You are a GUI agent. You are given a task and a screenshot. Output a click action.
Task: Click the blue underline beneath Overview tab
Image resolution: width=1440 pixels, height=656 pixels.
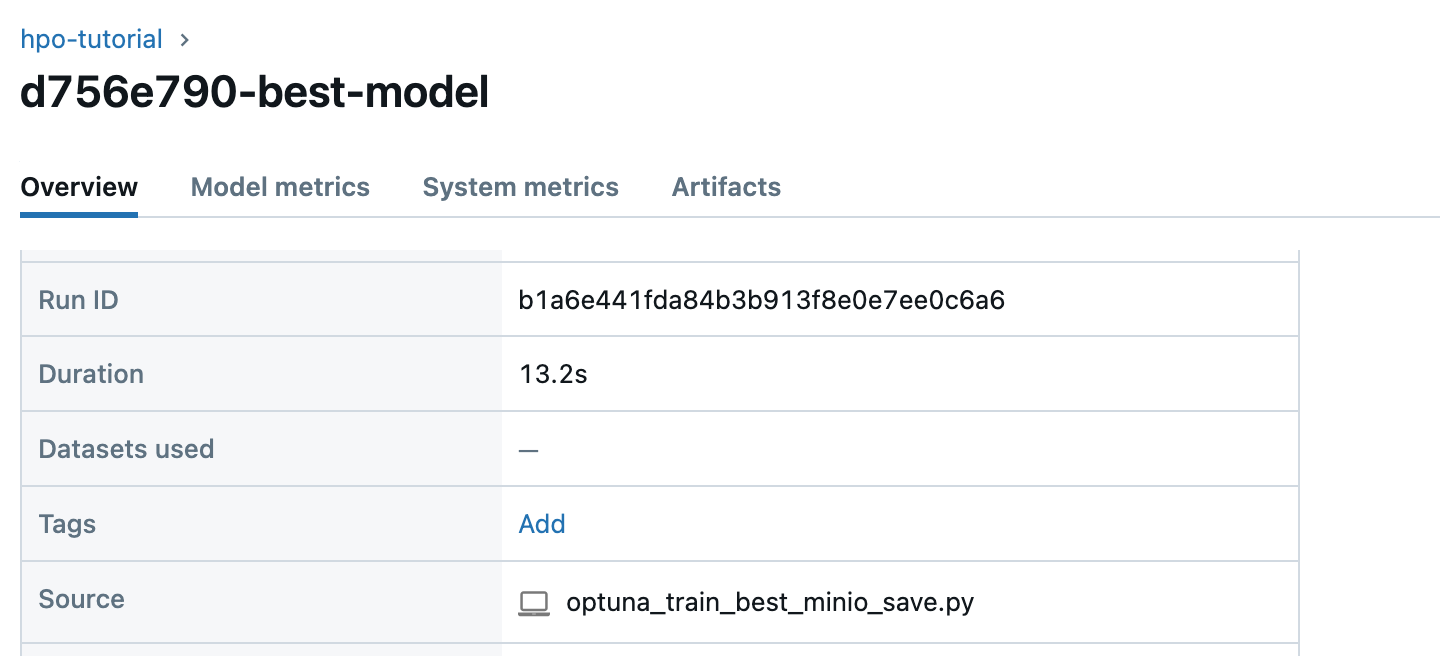coord(79,214)
